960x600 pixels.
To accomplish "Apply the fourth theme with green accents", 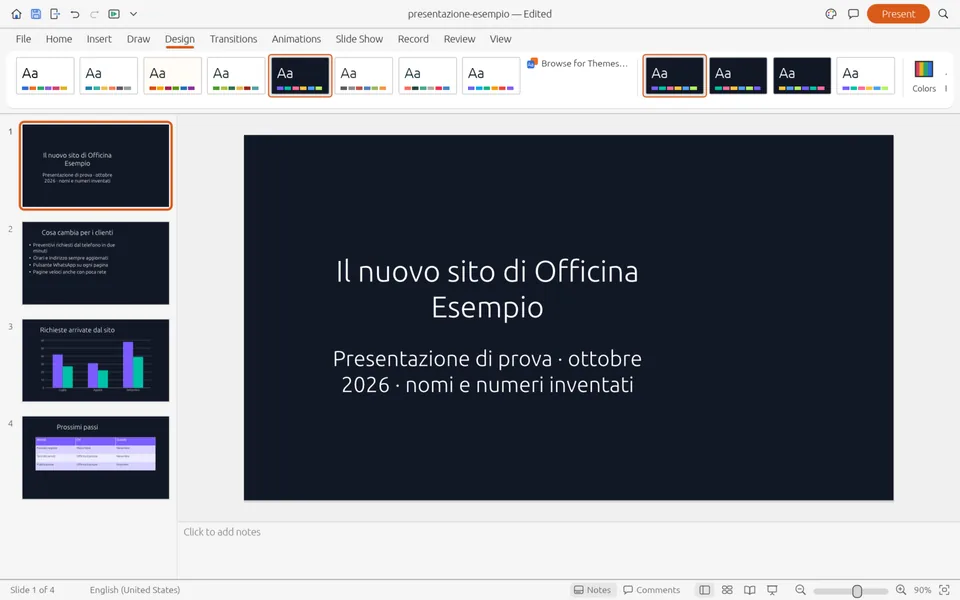I will click(236, 75).
